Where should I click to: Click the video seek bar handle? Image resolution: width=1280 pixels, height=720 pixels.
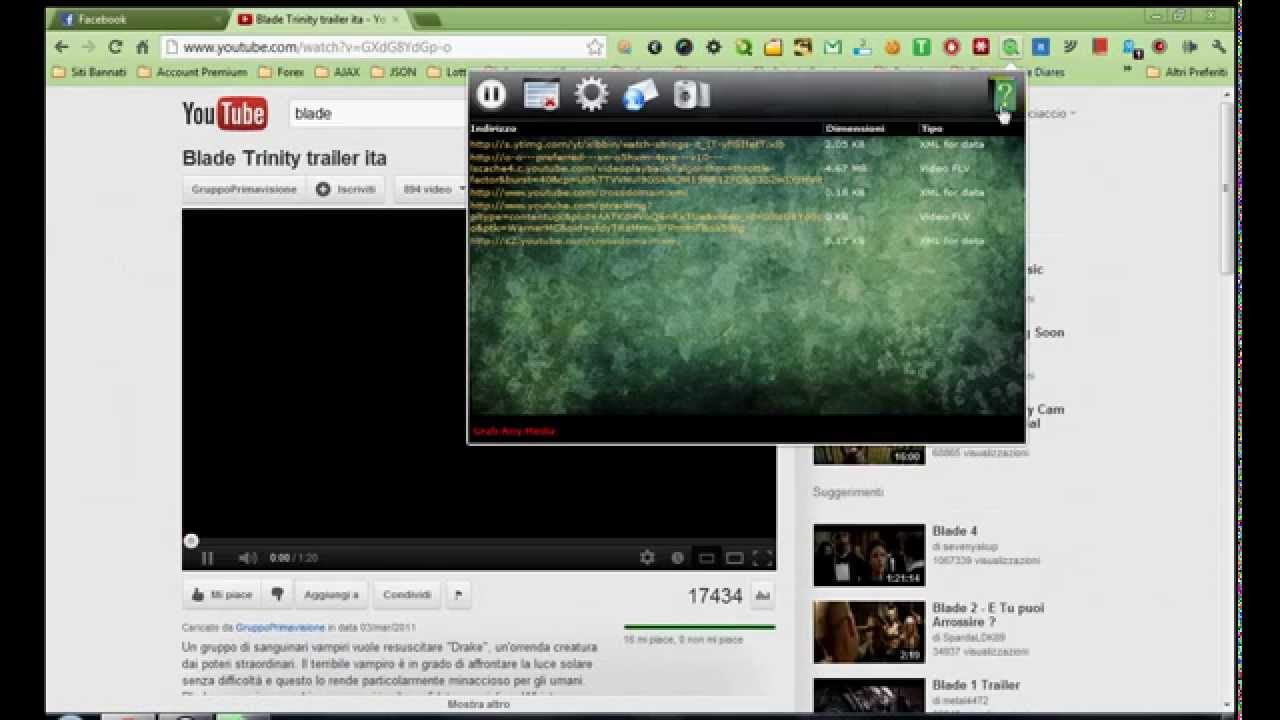(x=191, y=541)
